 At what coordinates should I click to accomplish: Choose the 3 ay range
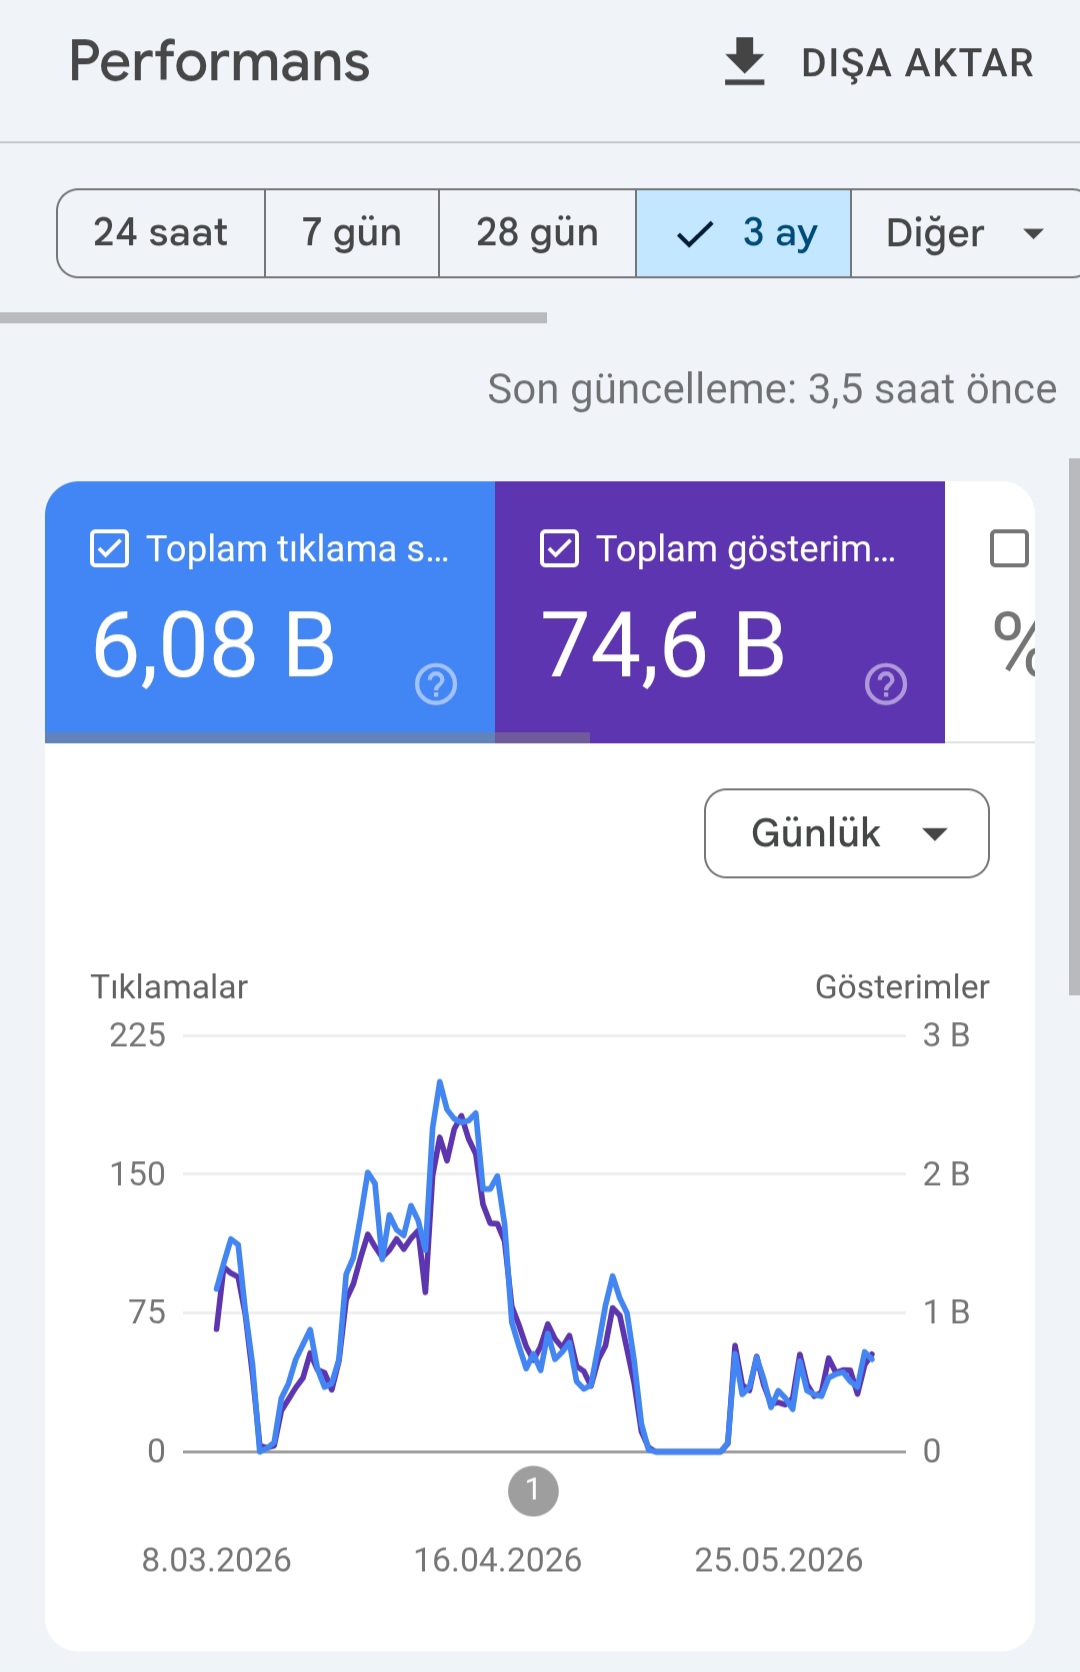743,233
